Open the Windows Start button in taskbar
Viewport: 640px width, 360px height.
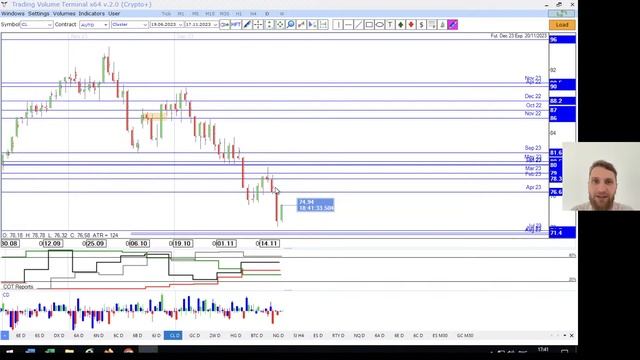(9, 351)
